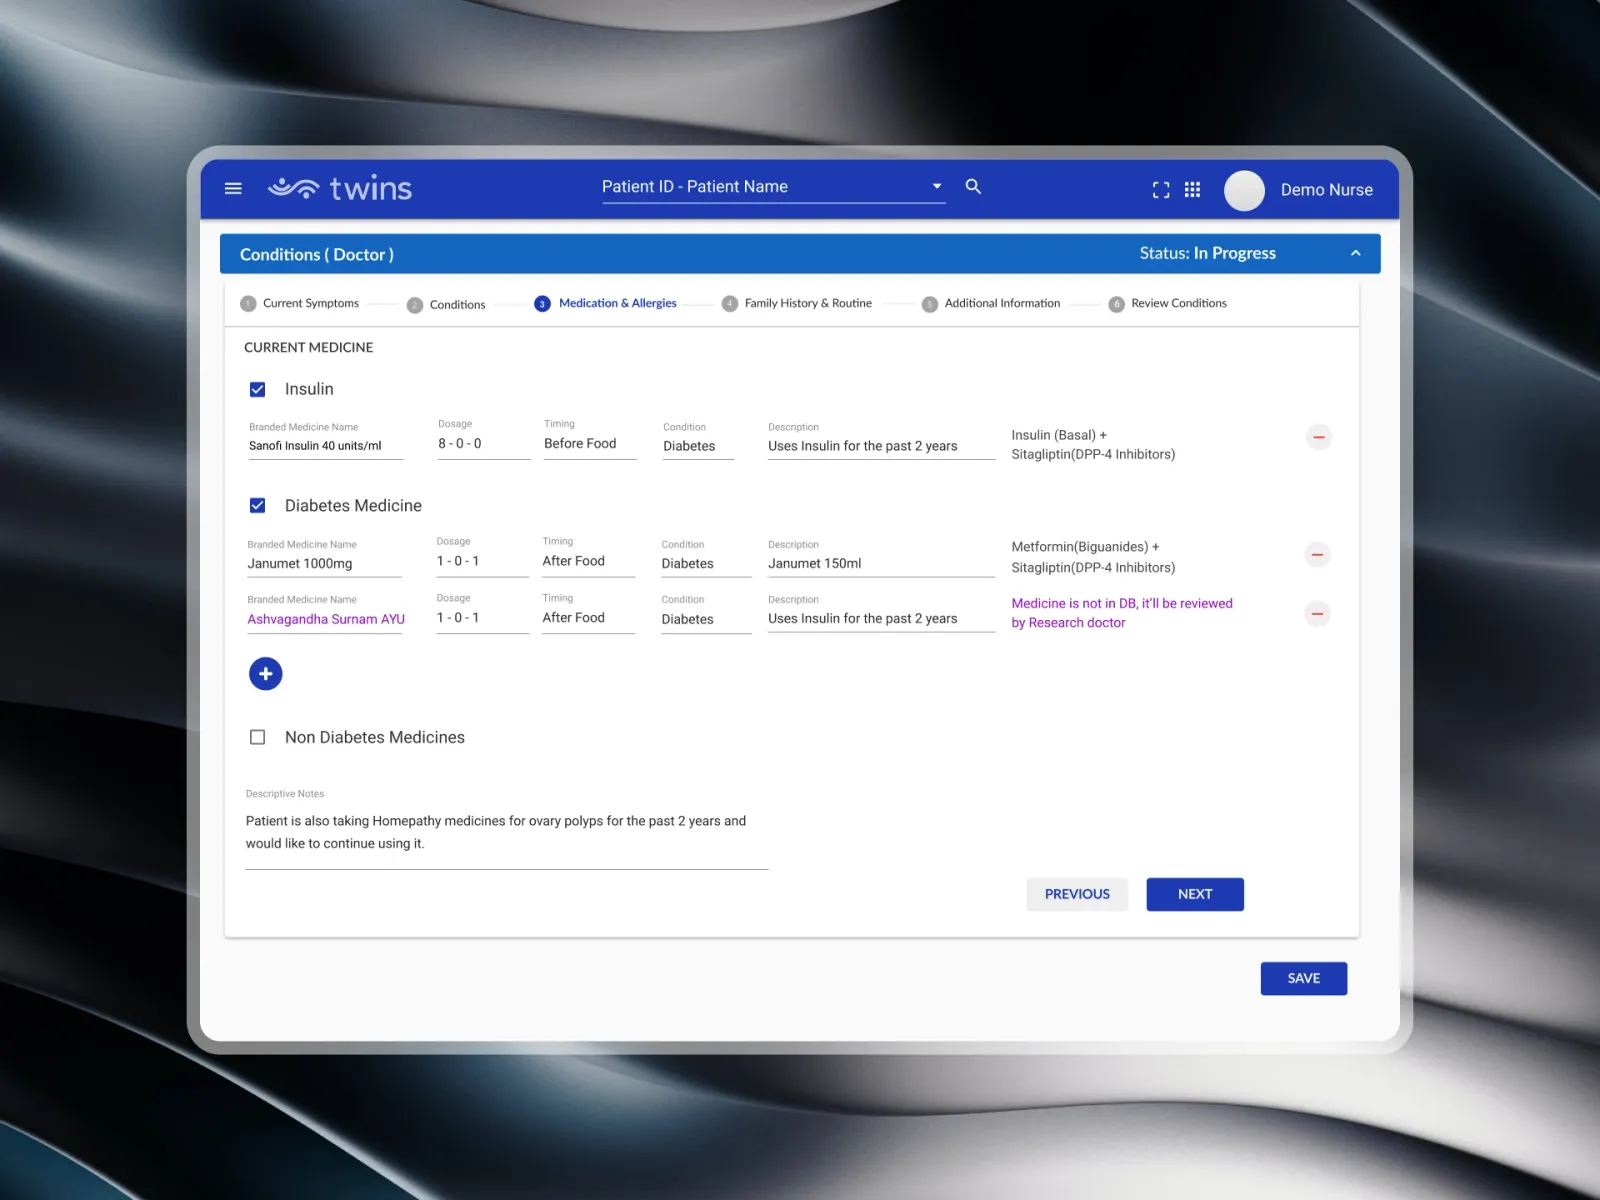Edit Ashvagandha Surnam AYU medicine name field
This screenshot has height=1200, width=1600.
tap(325, 613)
